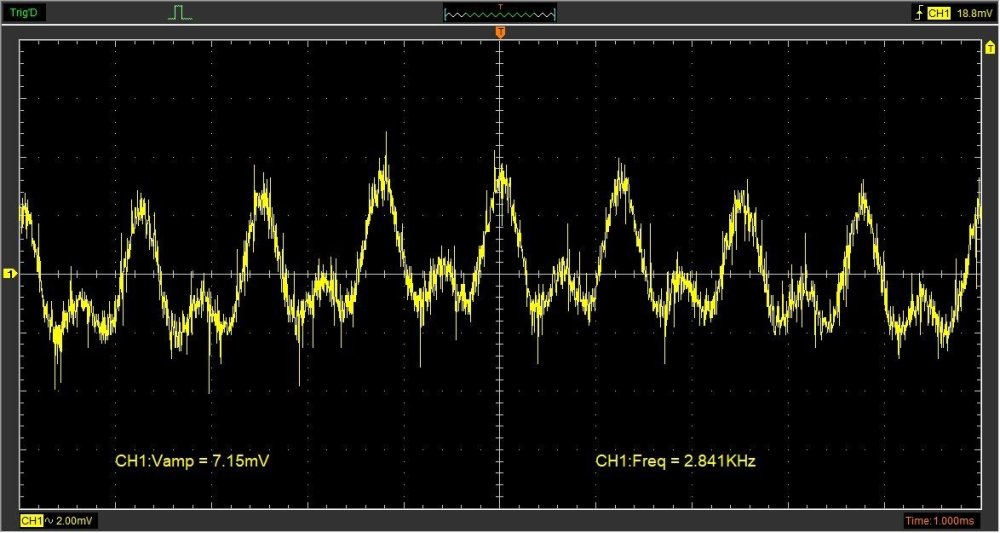Image resolution: width=1000 pixels, height=533 pixels.
Task: Click the deepest negative noise spike on the waveform
Action: 209,390
